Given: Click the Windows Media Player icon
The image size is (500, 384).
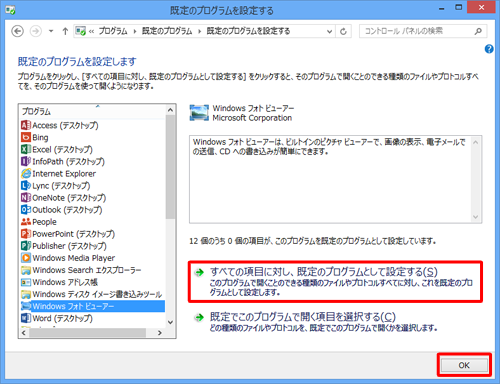Looking at the screenshot, I should (x=26, y=258).
